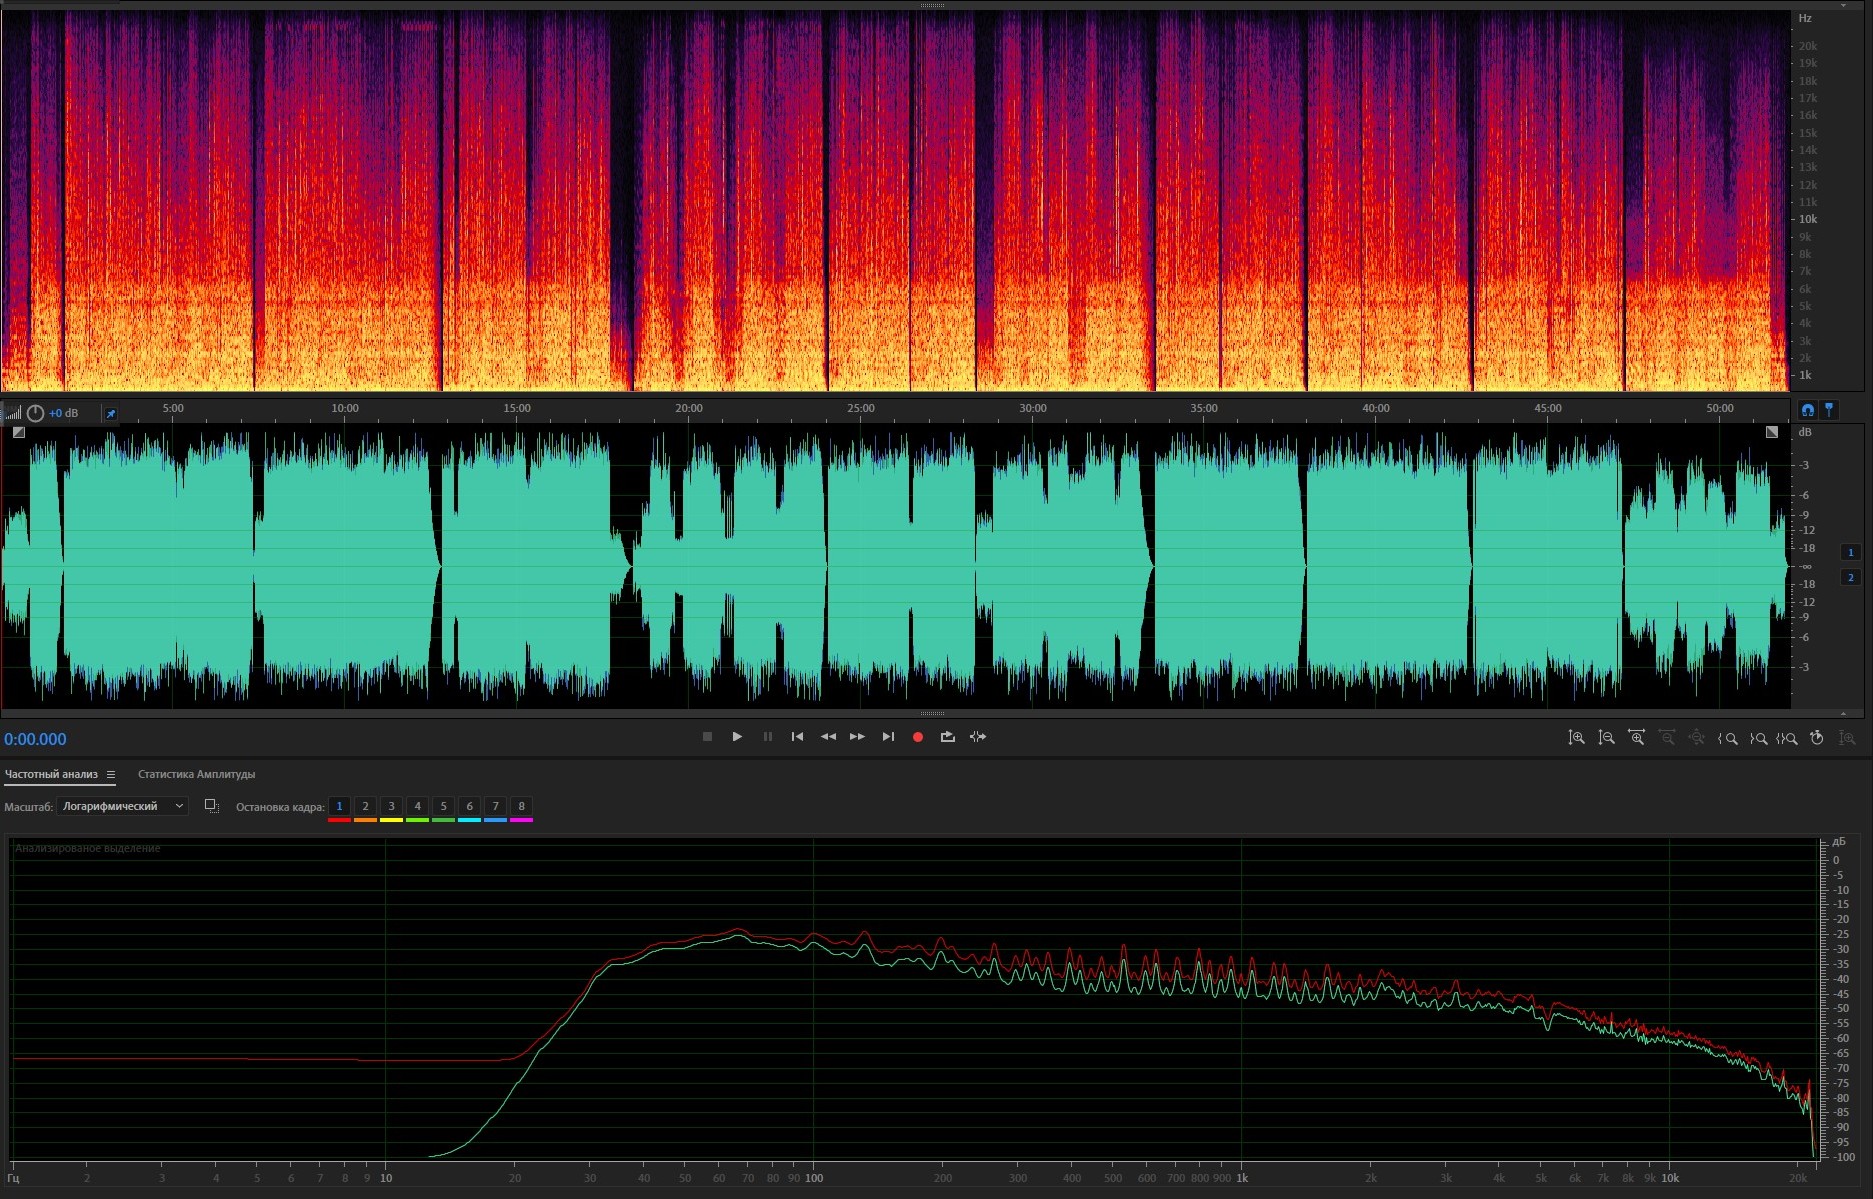Viewport: 1873px width, 1199px height.
Task: Click the 25:00 mark on the timeline ruler
Action: [860, 409]
